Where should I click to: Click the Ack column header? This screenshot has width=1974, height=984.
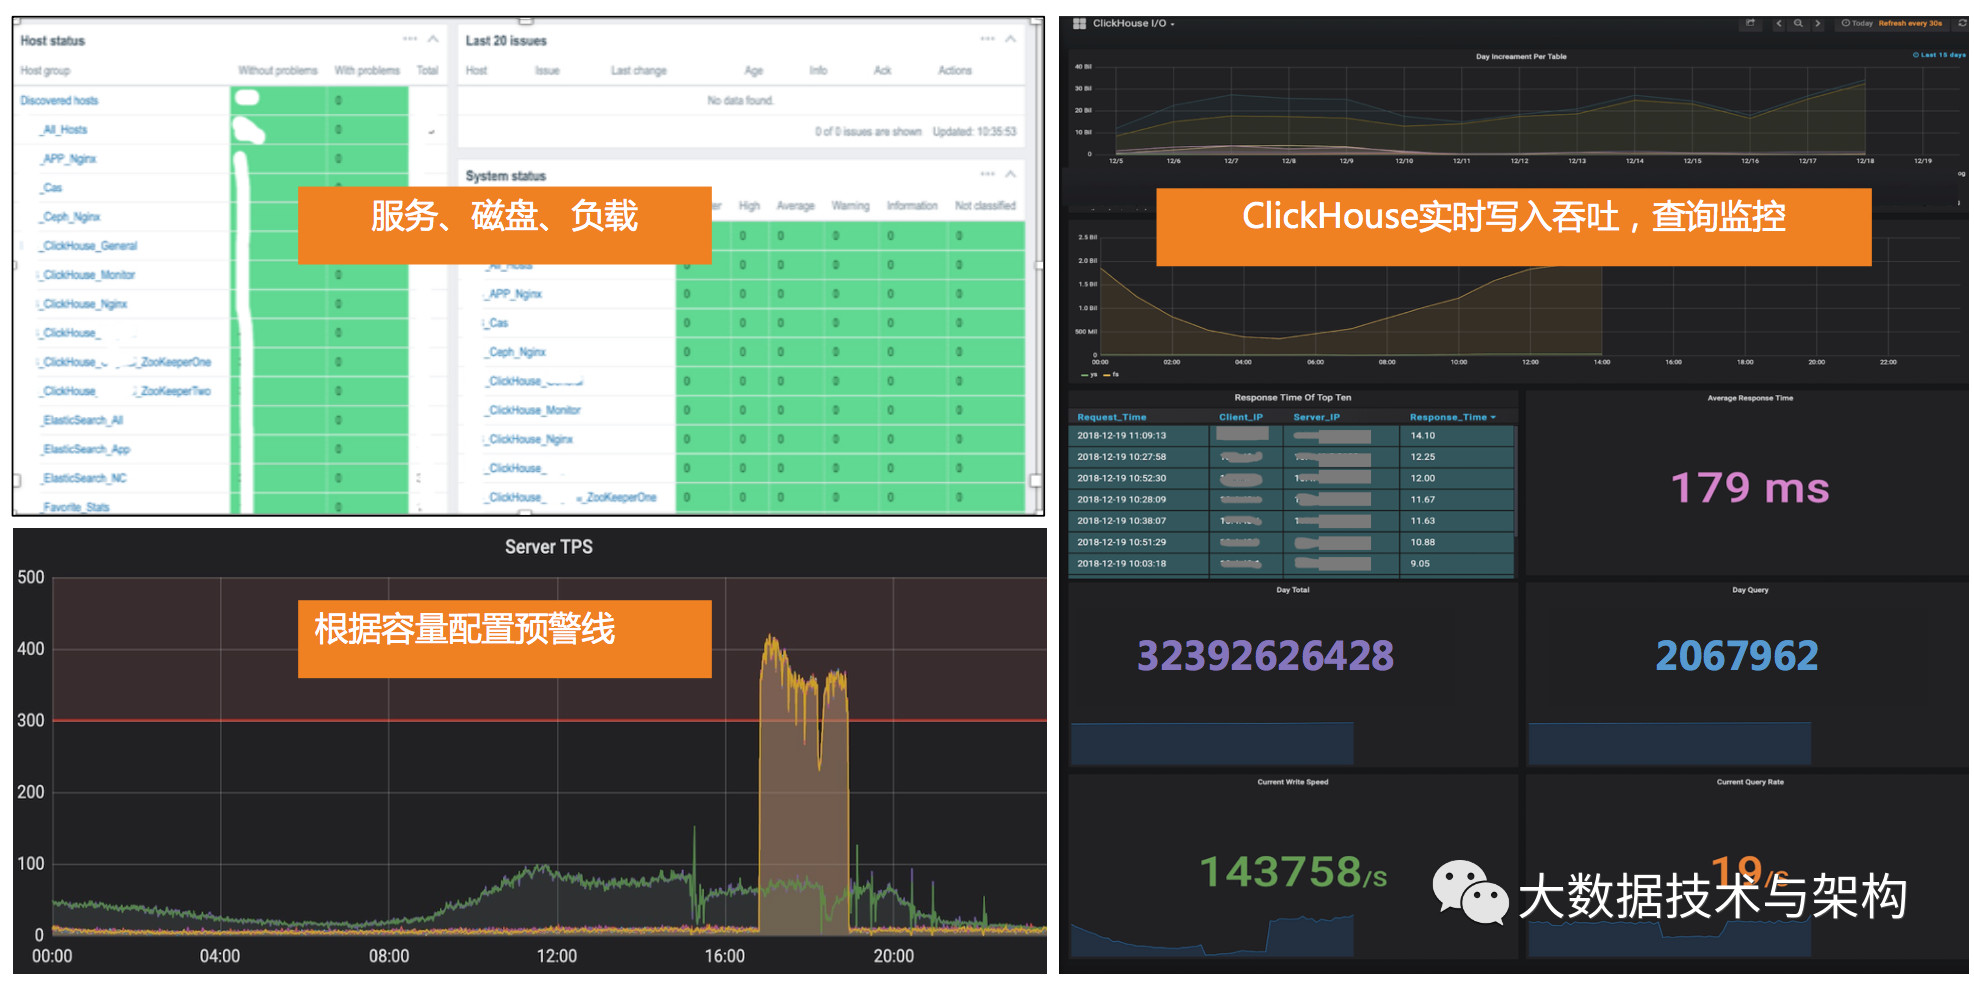click(x=882, y=70)
